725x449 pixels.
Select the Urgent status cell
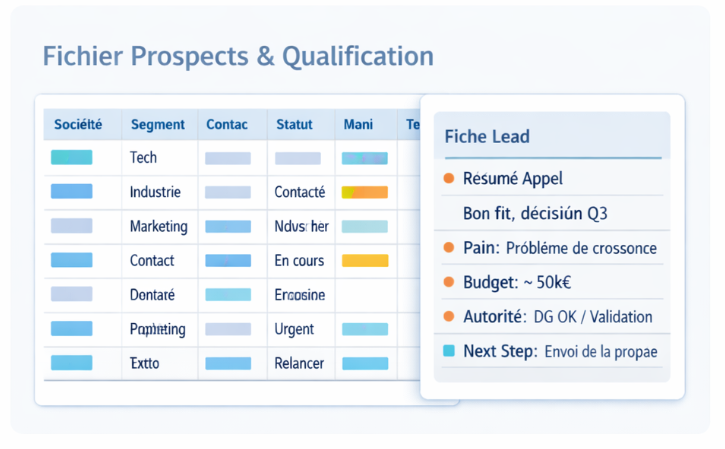point(294,329)
